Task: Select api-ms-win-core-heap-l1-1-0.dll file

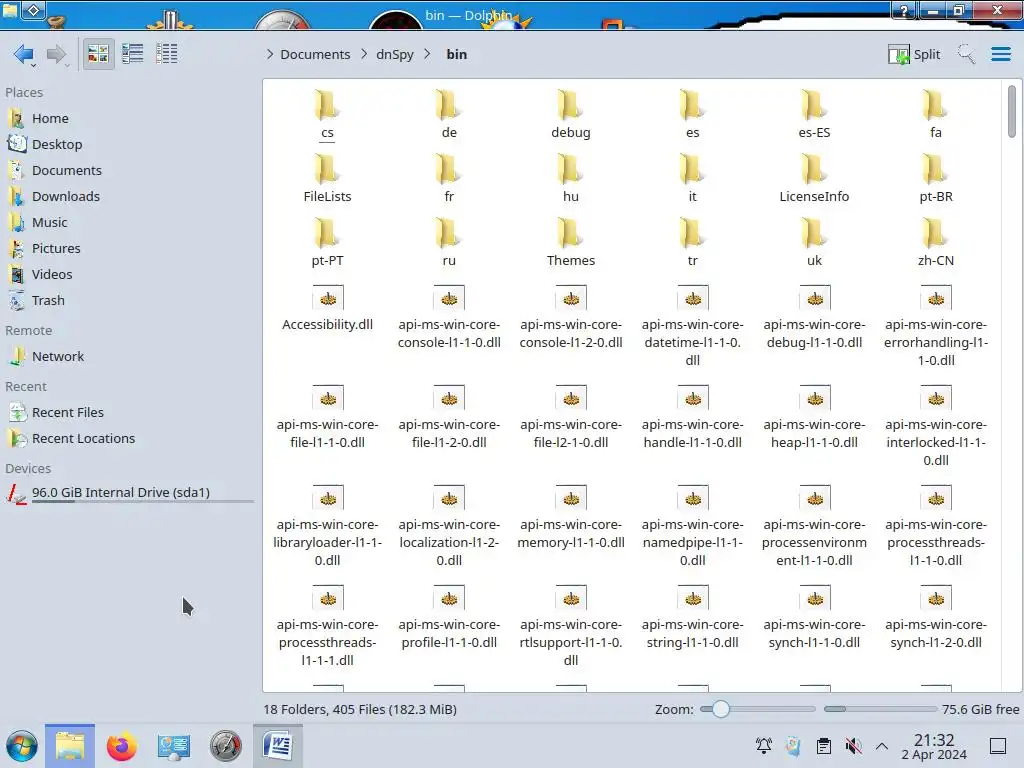Action: click(814, 417)
